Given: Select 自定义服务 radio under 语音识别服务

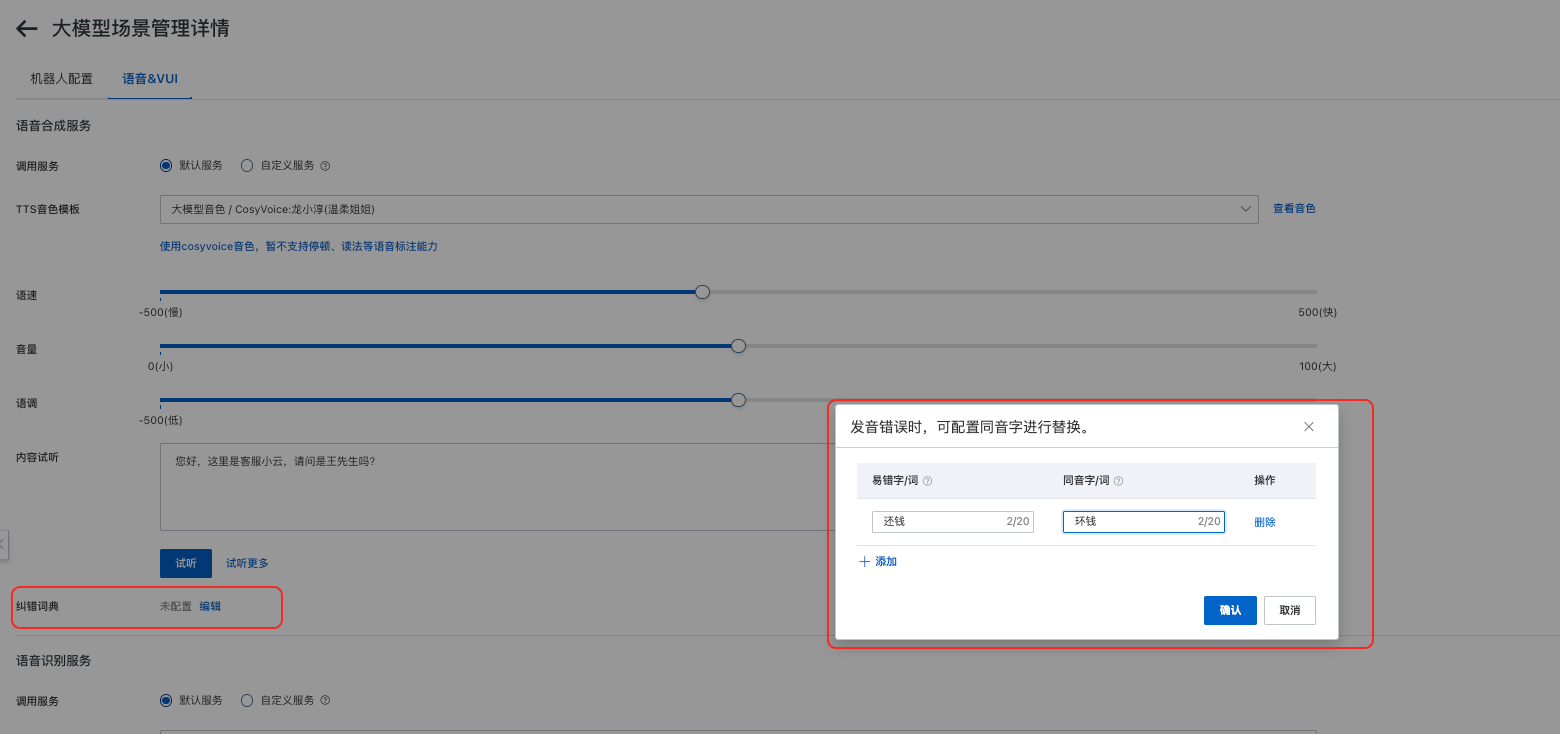Looking at the screenshot, I should pyautogui.click(x=247, y=701).
